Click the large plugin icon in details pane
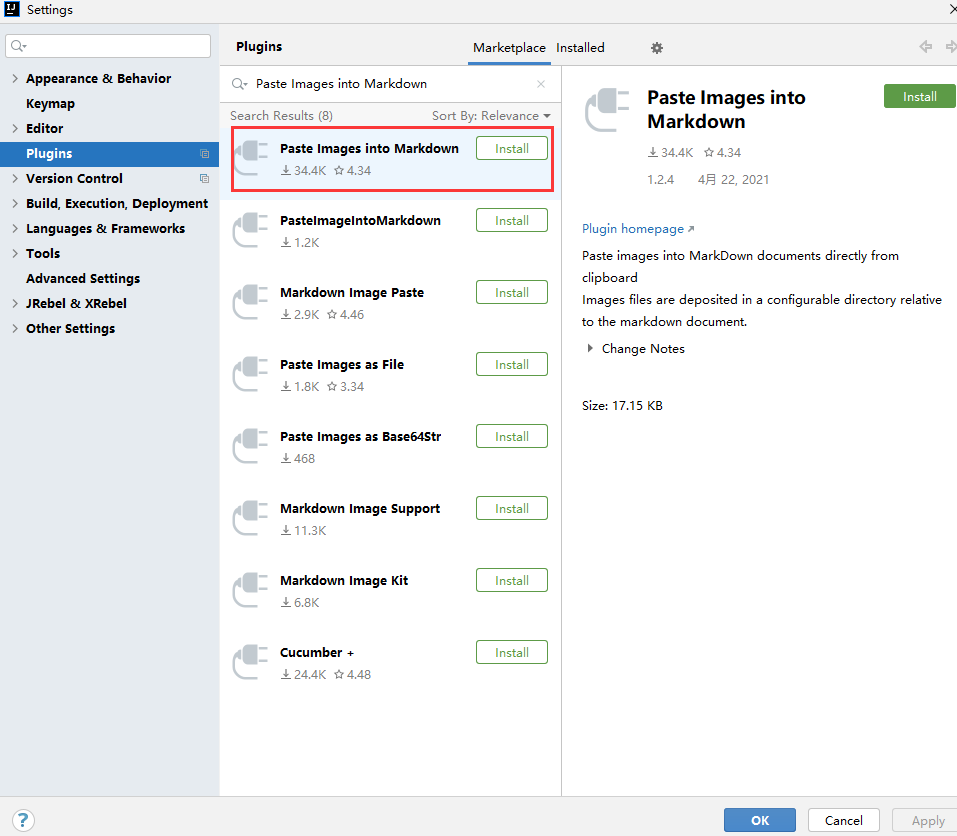The height and width of the screenshot is (836, 957). [607, 110]
